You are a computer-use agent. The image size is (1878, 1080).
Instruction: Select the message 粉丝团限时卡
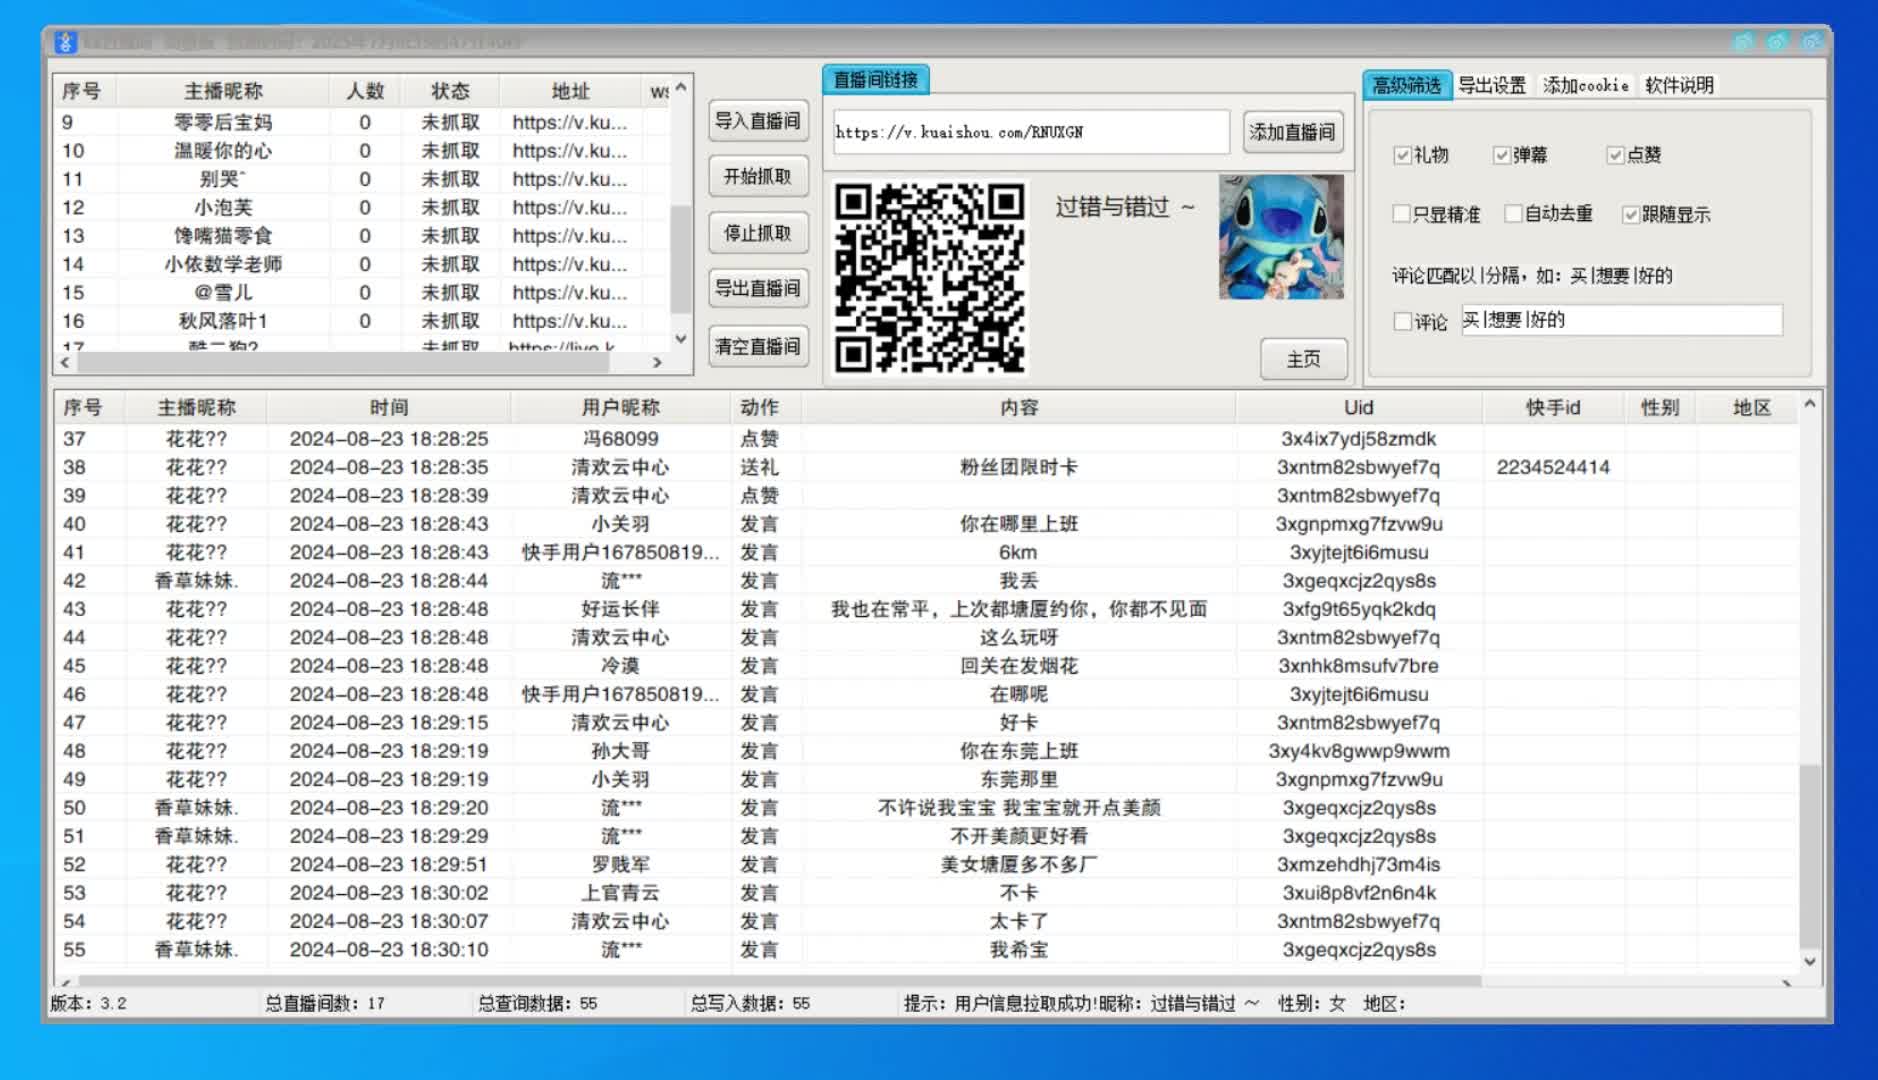[1018, 467]
